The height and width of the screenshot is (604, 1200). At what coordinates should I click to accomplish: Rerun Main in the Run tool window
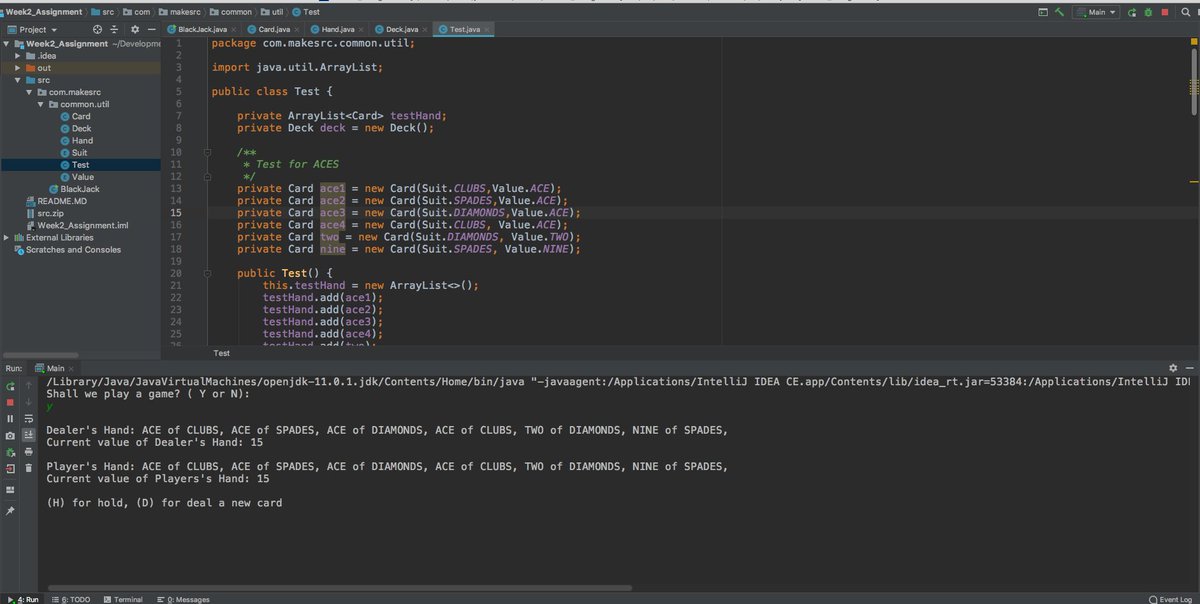tap(10, 386)
